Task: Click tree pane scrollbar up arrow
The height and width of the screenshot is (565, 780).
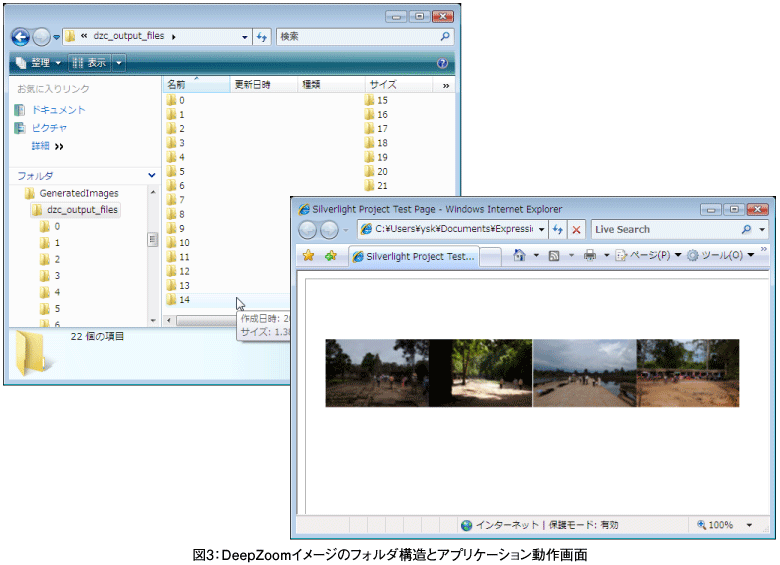Action: click(x=153, y=192)
